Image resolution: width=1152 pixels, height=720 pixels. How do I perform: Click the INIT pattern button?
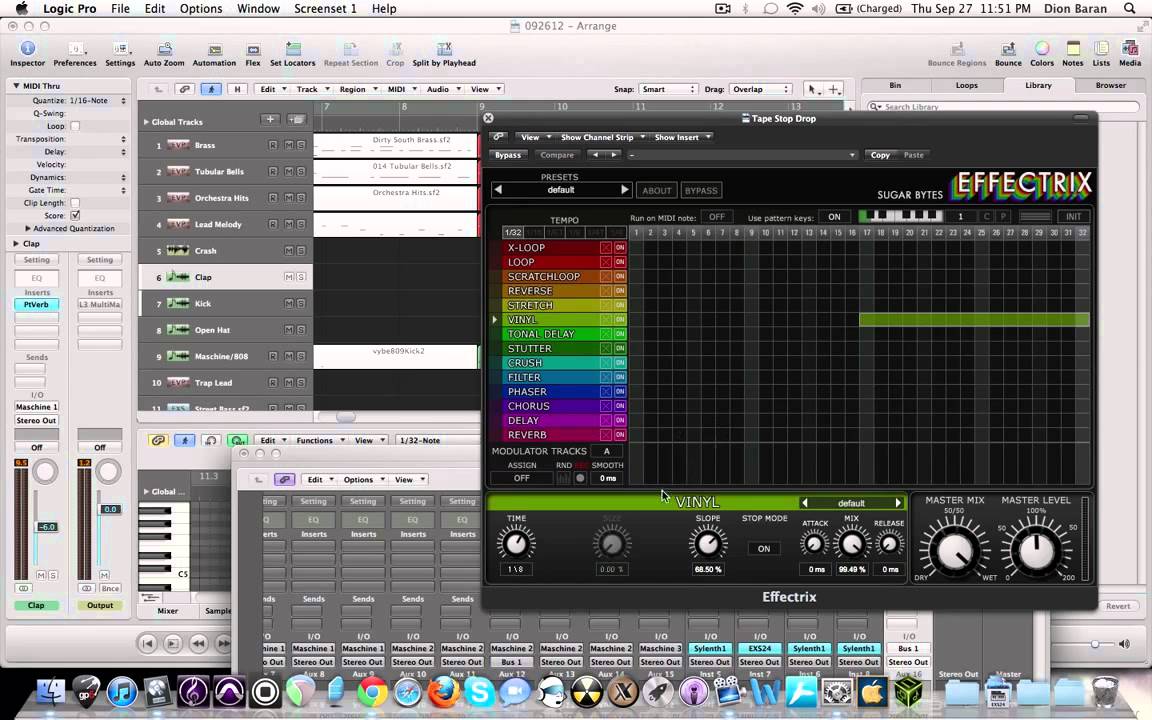coord(1073,217)
